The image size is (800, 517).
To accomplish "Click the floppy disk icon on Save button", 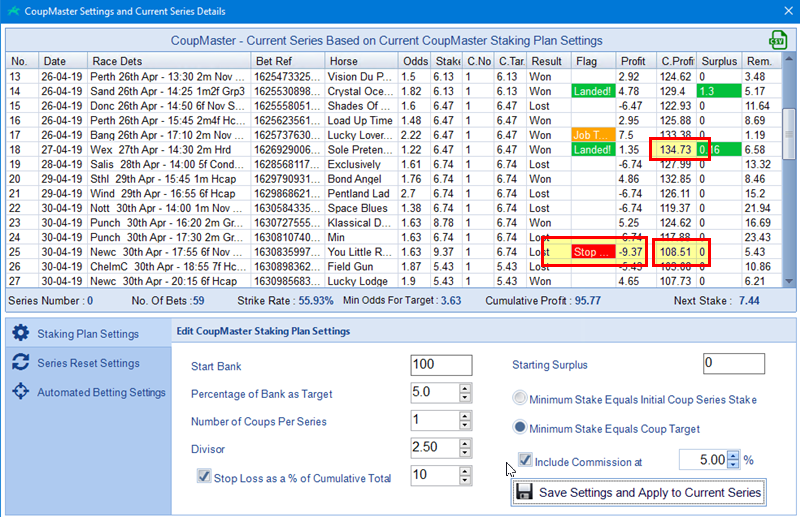I will tap(524, 492).
